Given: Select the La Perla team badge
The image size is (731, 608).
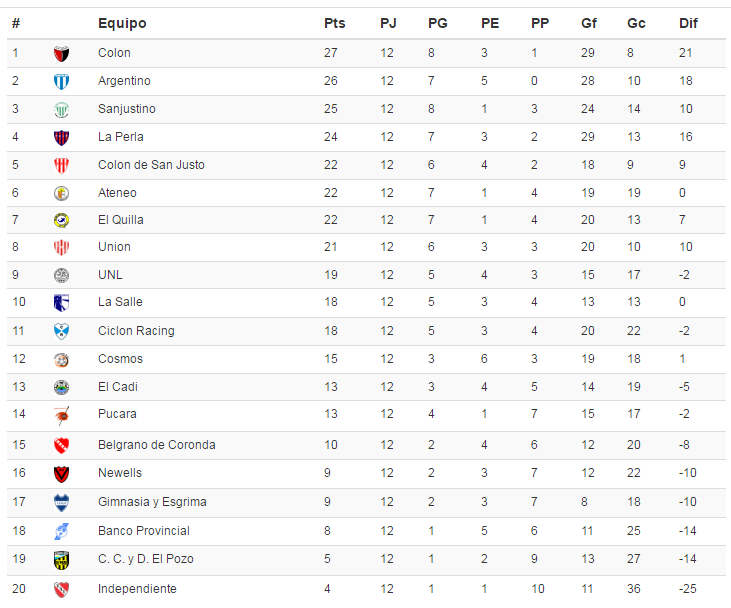Looking at the screenshot, I should point(61,138).
